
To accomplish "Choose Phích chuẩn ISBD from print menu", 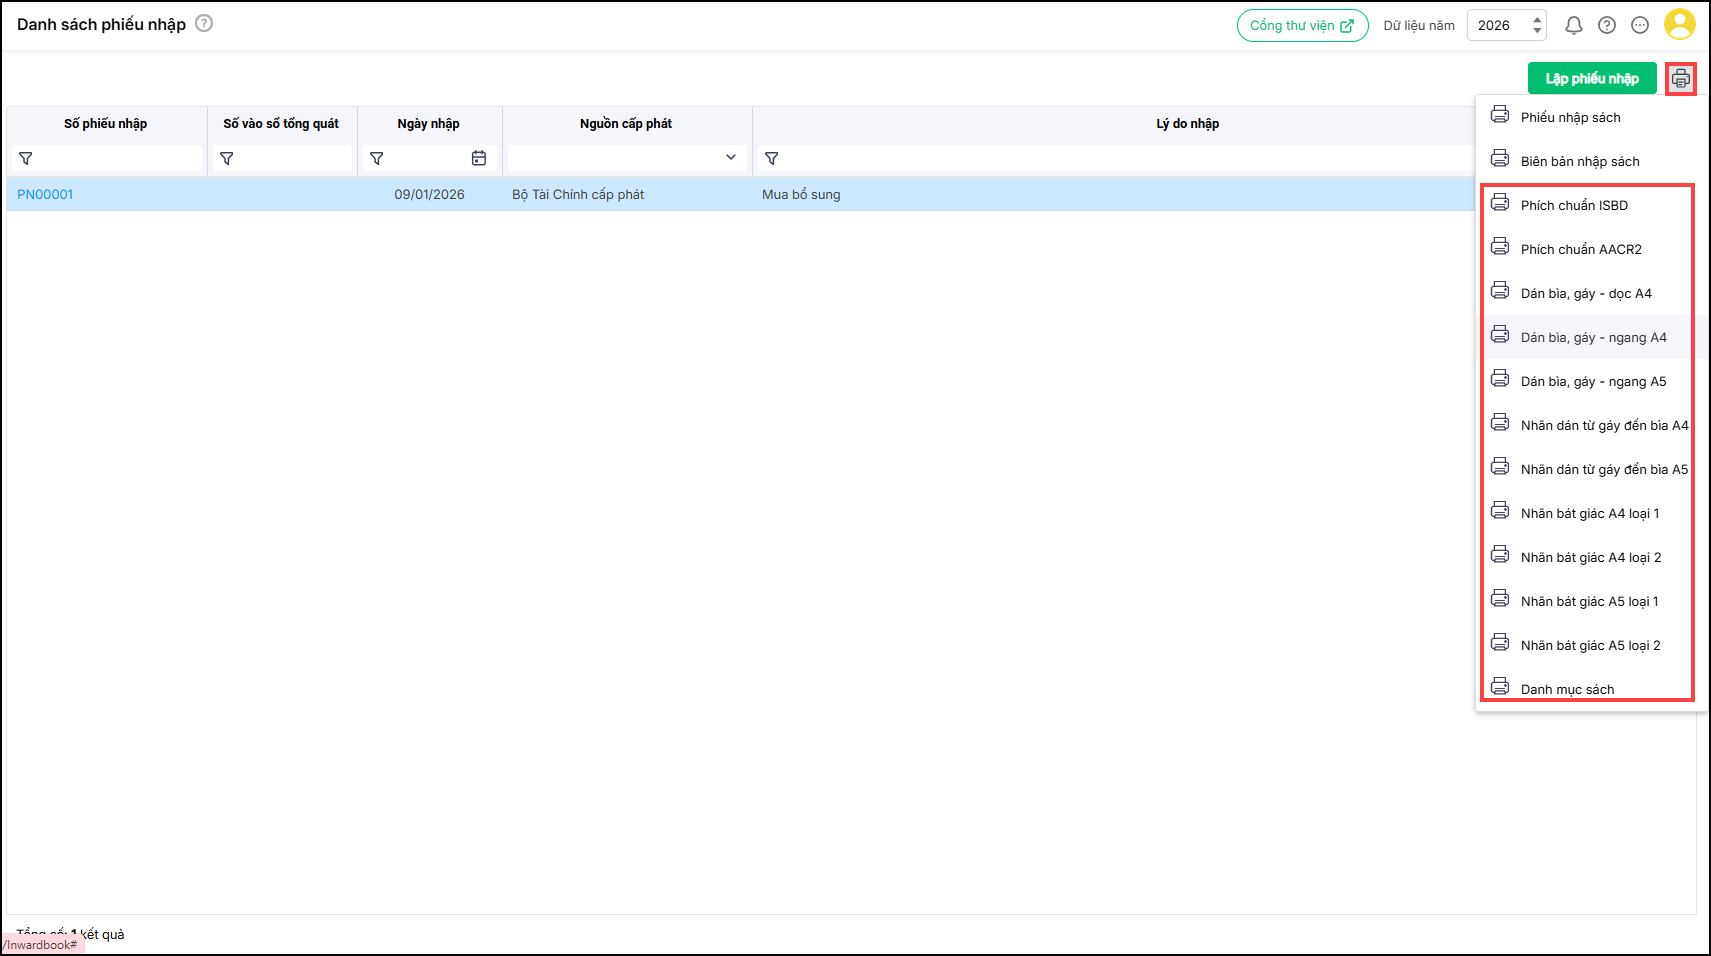I will [x=1574, y=205].
